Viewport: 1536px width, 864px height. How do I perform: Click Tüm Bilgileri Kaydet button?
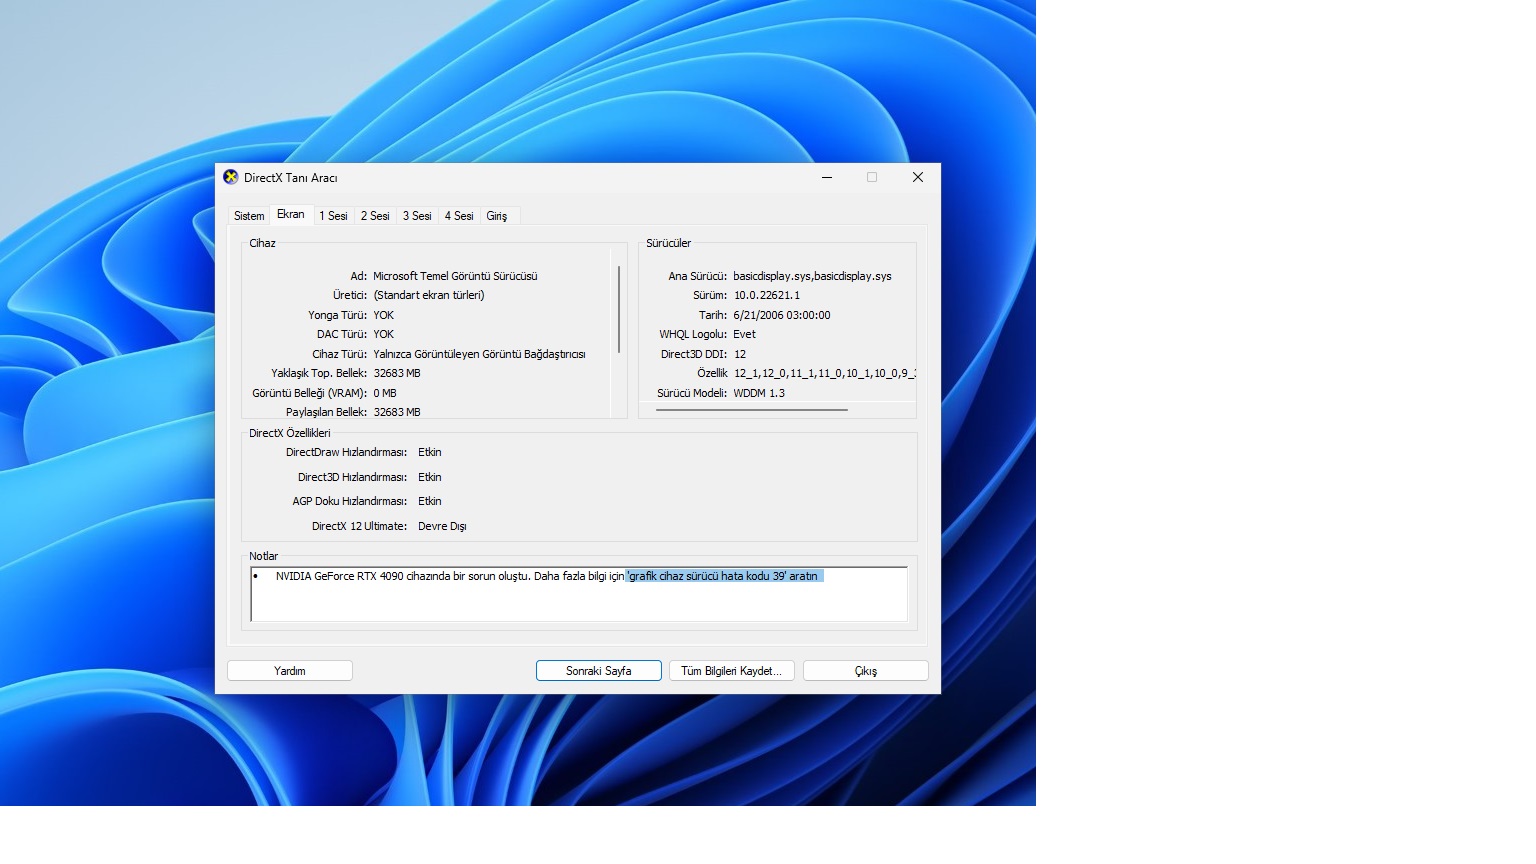[x=732, y=671]
